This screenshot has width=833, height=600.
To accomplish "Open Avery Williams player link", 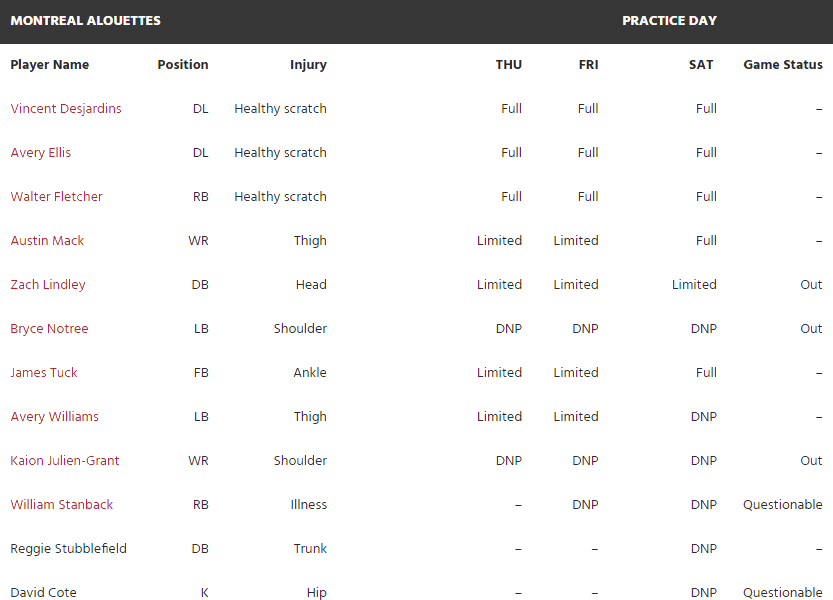I will pos(55,417).
